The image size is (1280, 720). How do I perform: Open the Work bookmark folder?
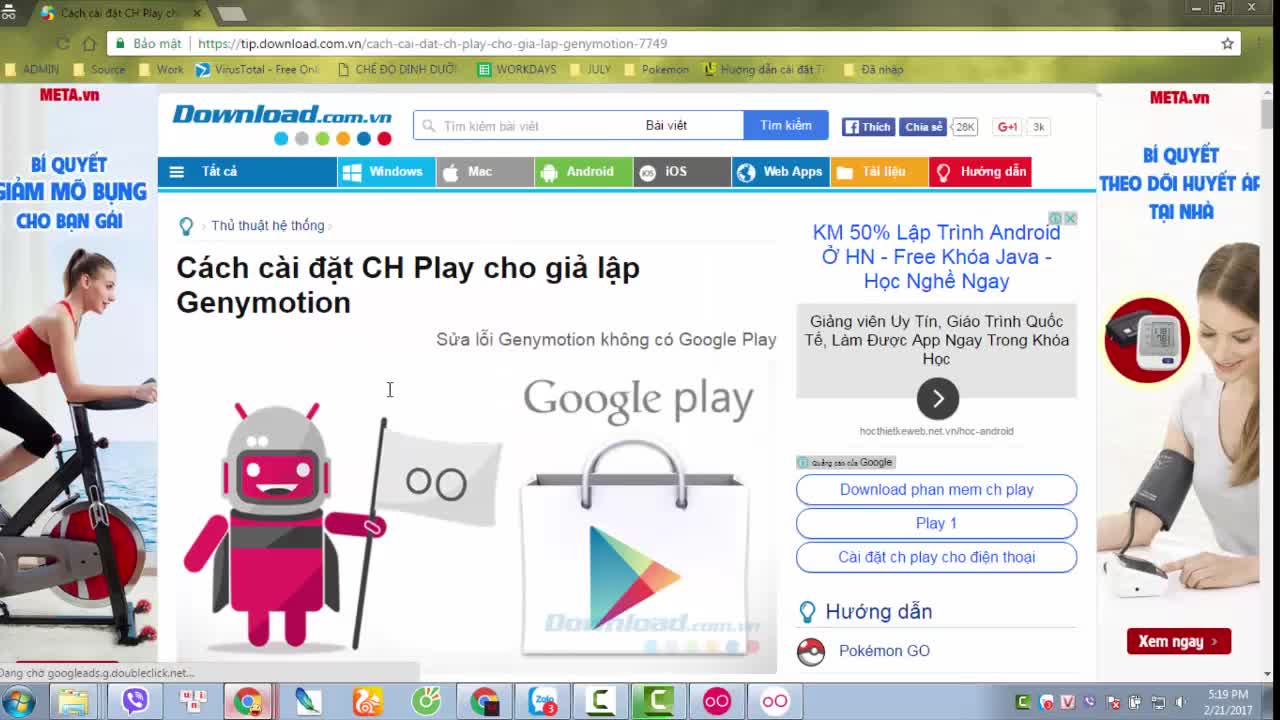pyautogui.click(x=161, y=70)
